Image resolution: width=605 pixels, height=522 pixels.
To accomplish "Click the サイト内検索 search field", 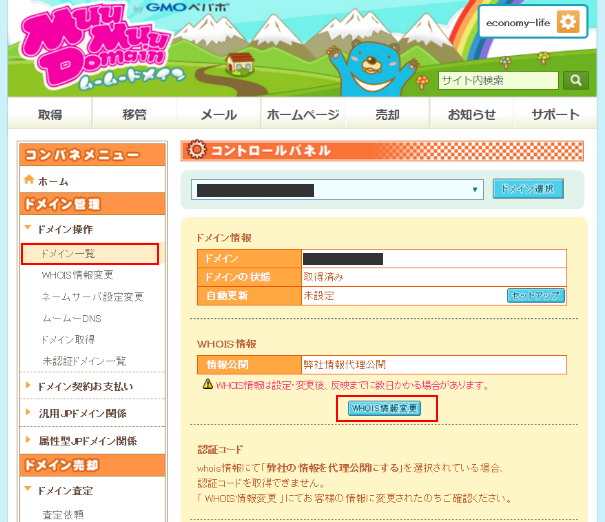I will point(497,80).
